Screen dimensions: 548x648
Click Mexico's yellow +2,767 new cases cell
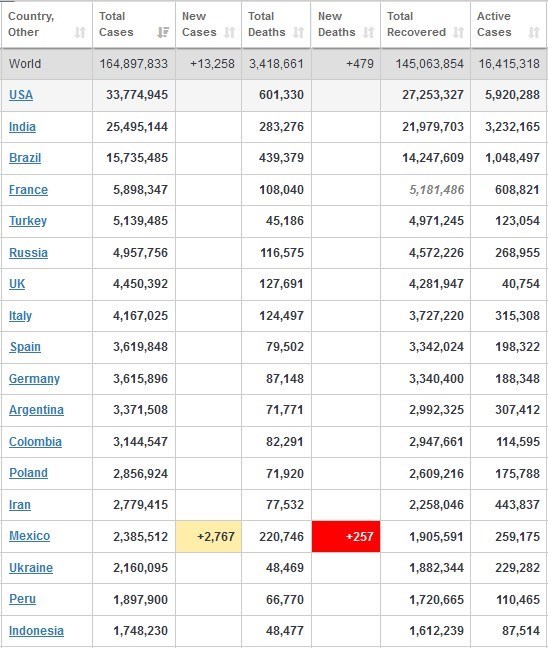point(208,536)
